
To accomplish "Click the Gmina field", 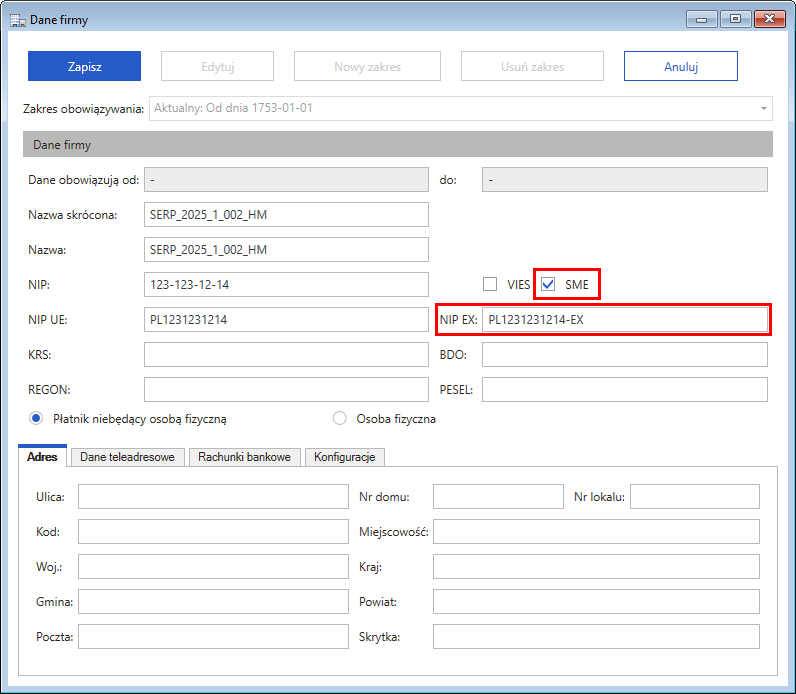I will click(x=213, y=601).
